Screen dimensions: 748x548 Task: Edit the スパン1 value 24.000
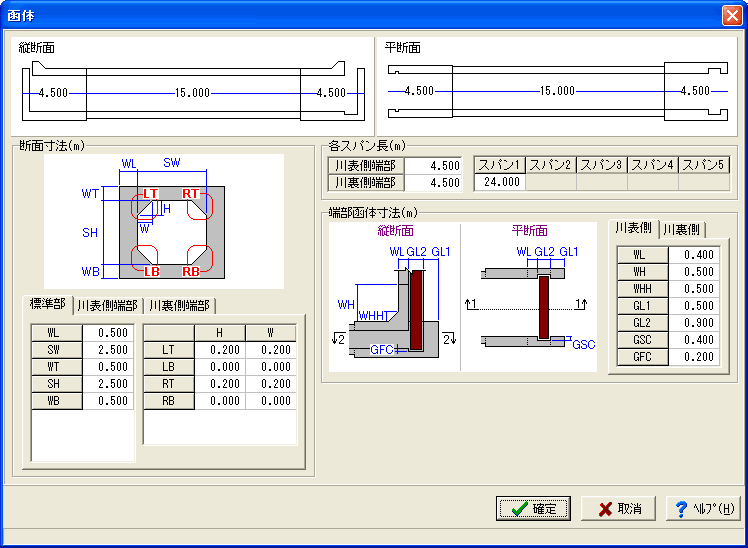[500, 182]
